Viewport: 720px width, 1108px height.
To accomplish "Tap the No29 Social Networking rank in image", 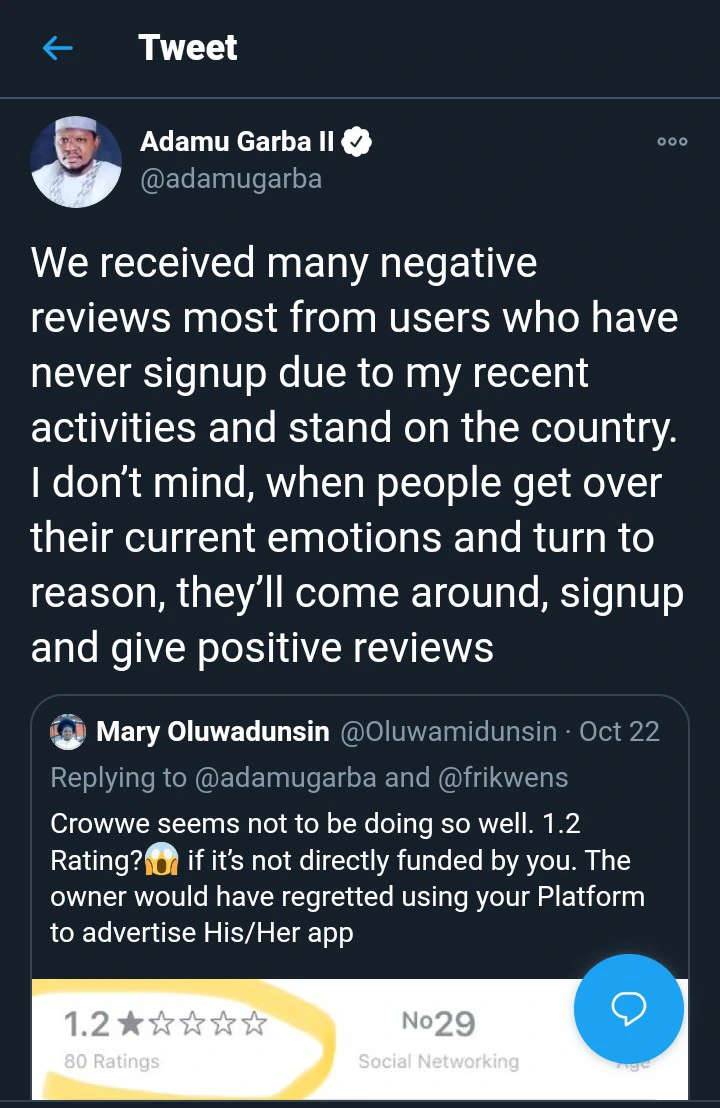I will click(x=438, y=1038).
